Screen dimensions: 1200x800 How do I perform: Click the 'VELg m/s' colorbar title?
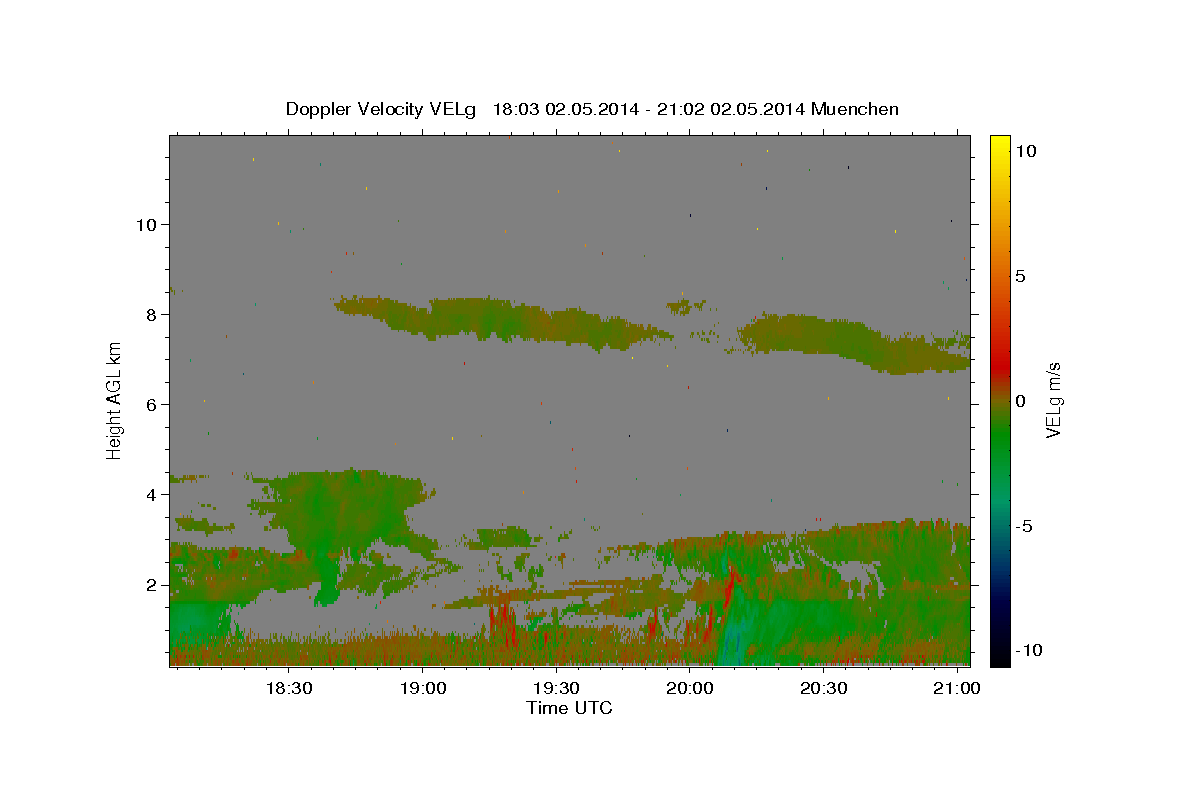pyautogui.click(x=1055, y=400)
